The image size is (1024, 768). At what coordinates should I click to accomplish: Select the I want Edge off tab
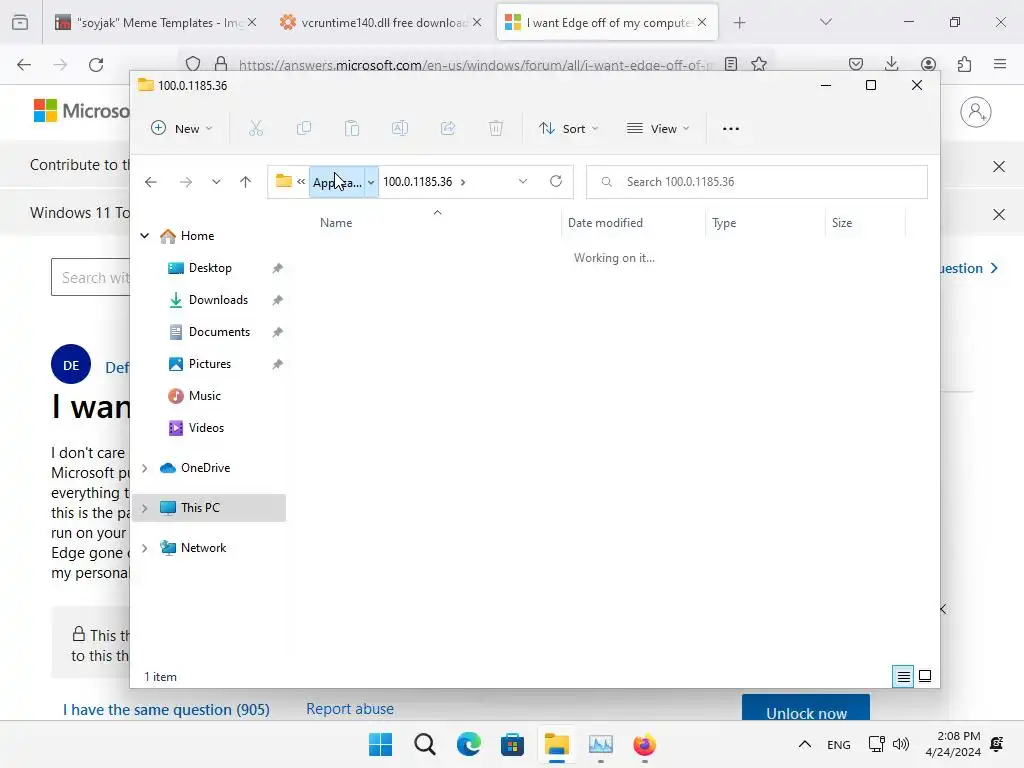[x=607, y=22]
